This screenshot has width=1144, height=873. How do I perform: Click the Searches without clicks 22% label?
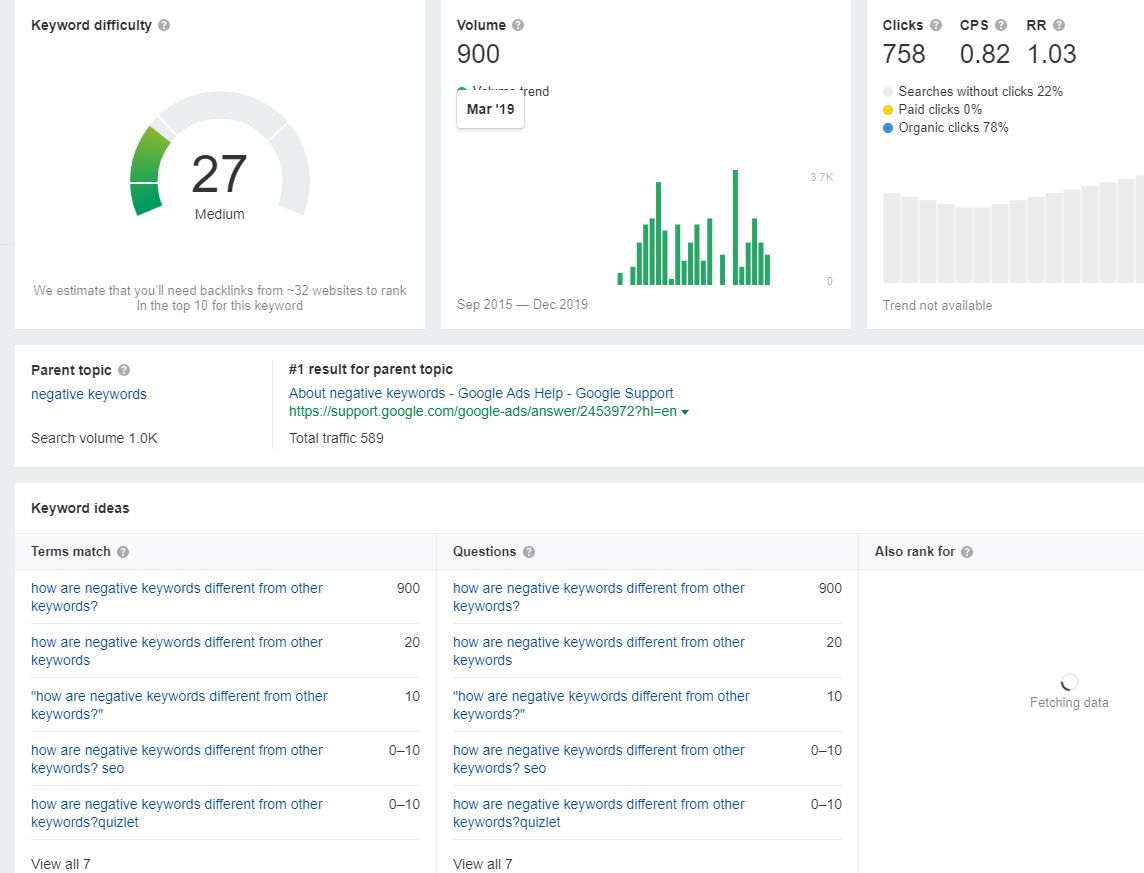(981, 91)
